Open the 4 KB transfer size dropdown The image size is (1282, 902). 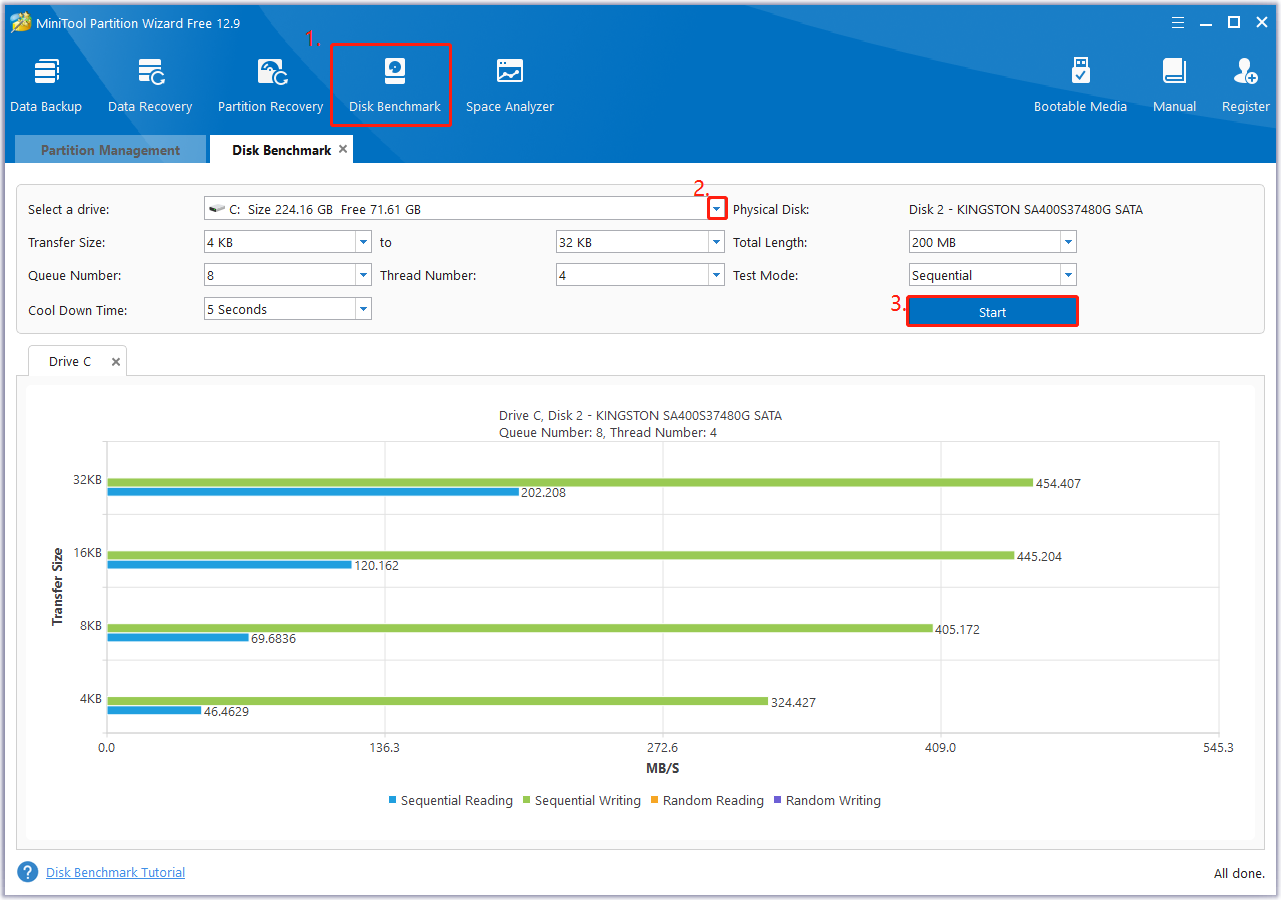[363, 242]
